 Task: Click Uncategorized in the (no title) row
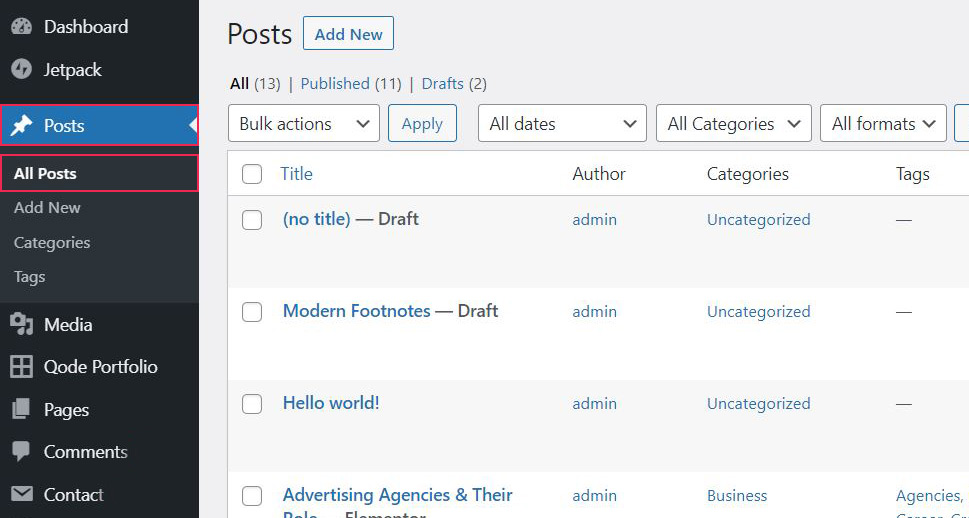pyautogui.click(x=758, y=219)
